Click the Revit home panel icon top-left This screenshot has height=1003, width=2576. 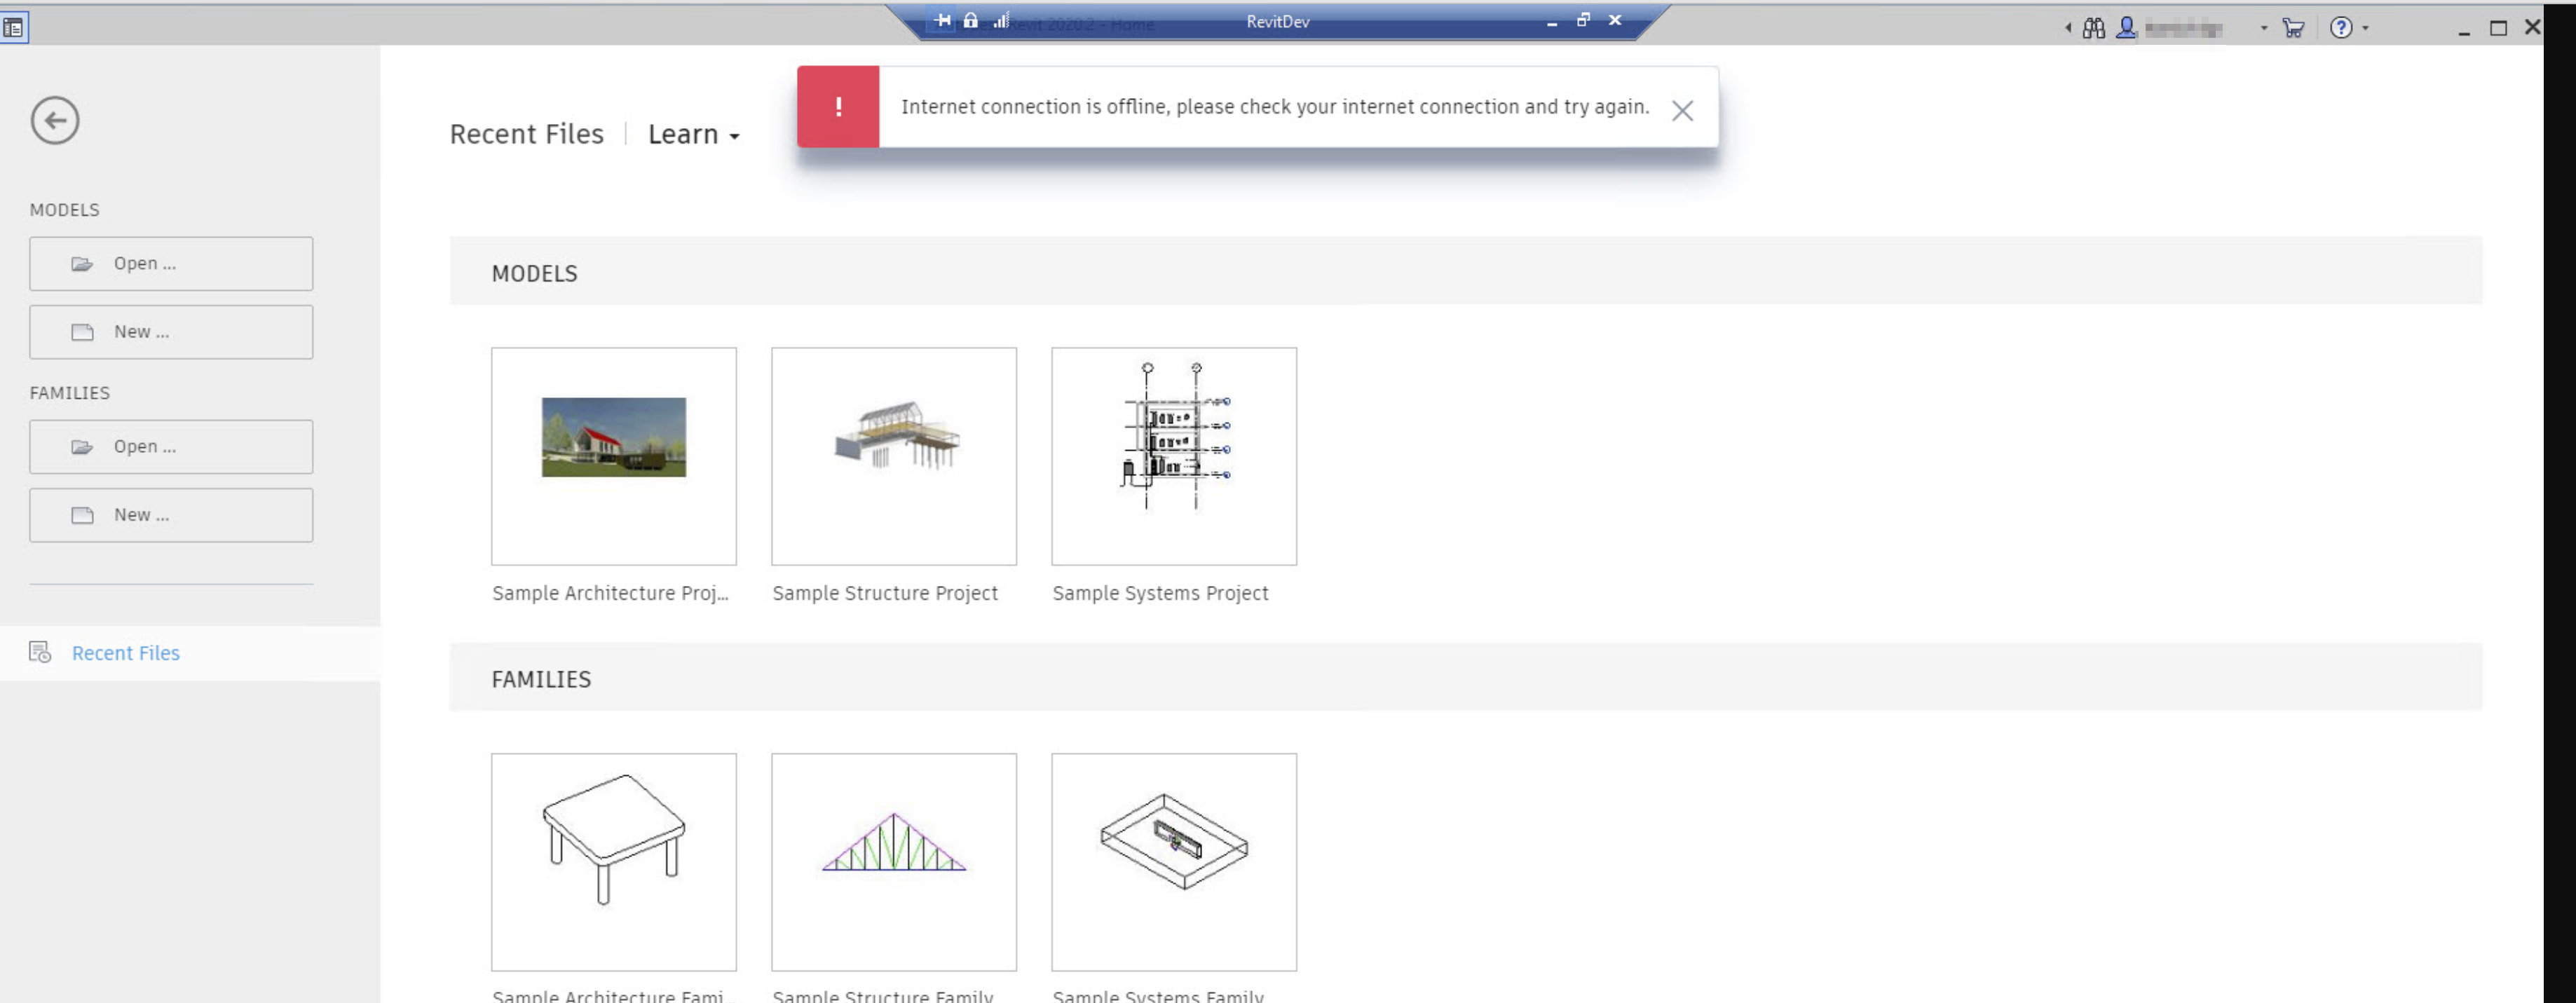pyautogui.click(x=14, y=28)
